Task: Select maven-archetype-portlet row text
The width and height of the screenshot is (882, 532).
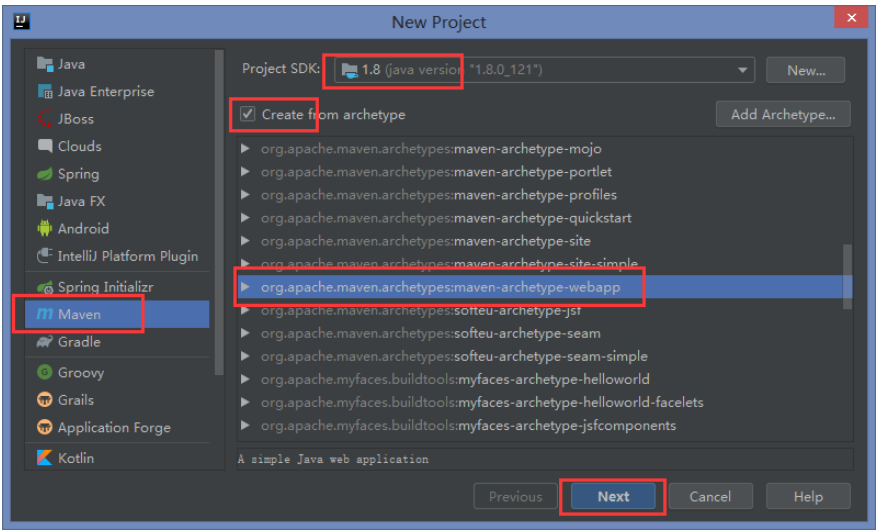Action: pyautogui.click(x=436, y=172)
